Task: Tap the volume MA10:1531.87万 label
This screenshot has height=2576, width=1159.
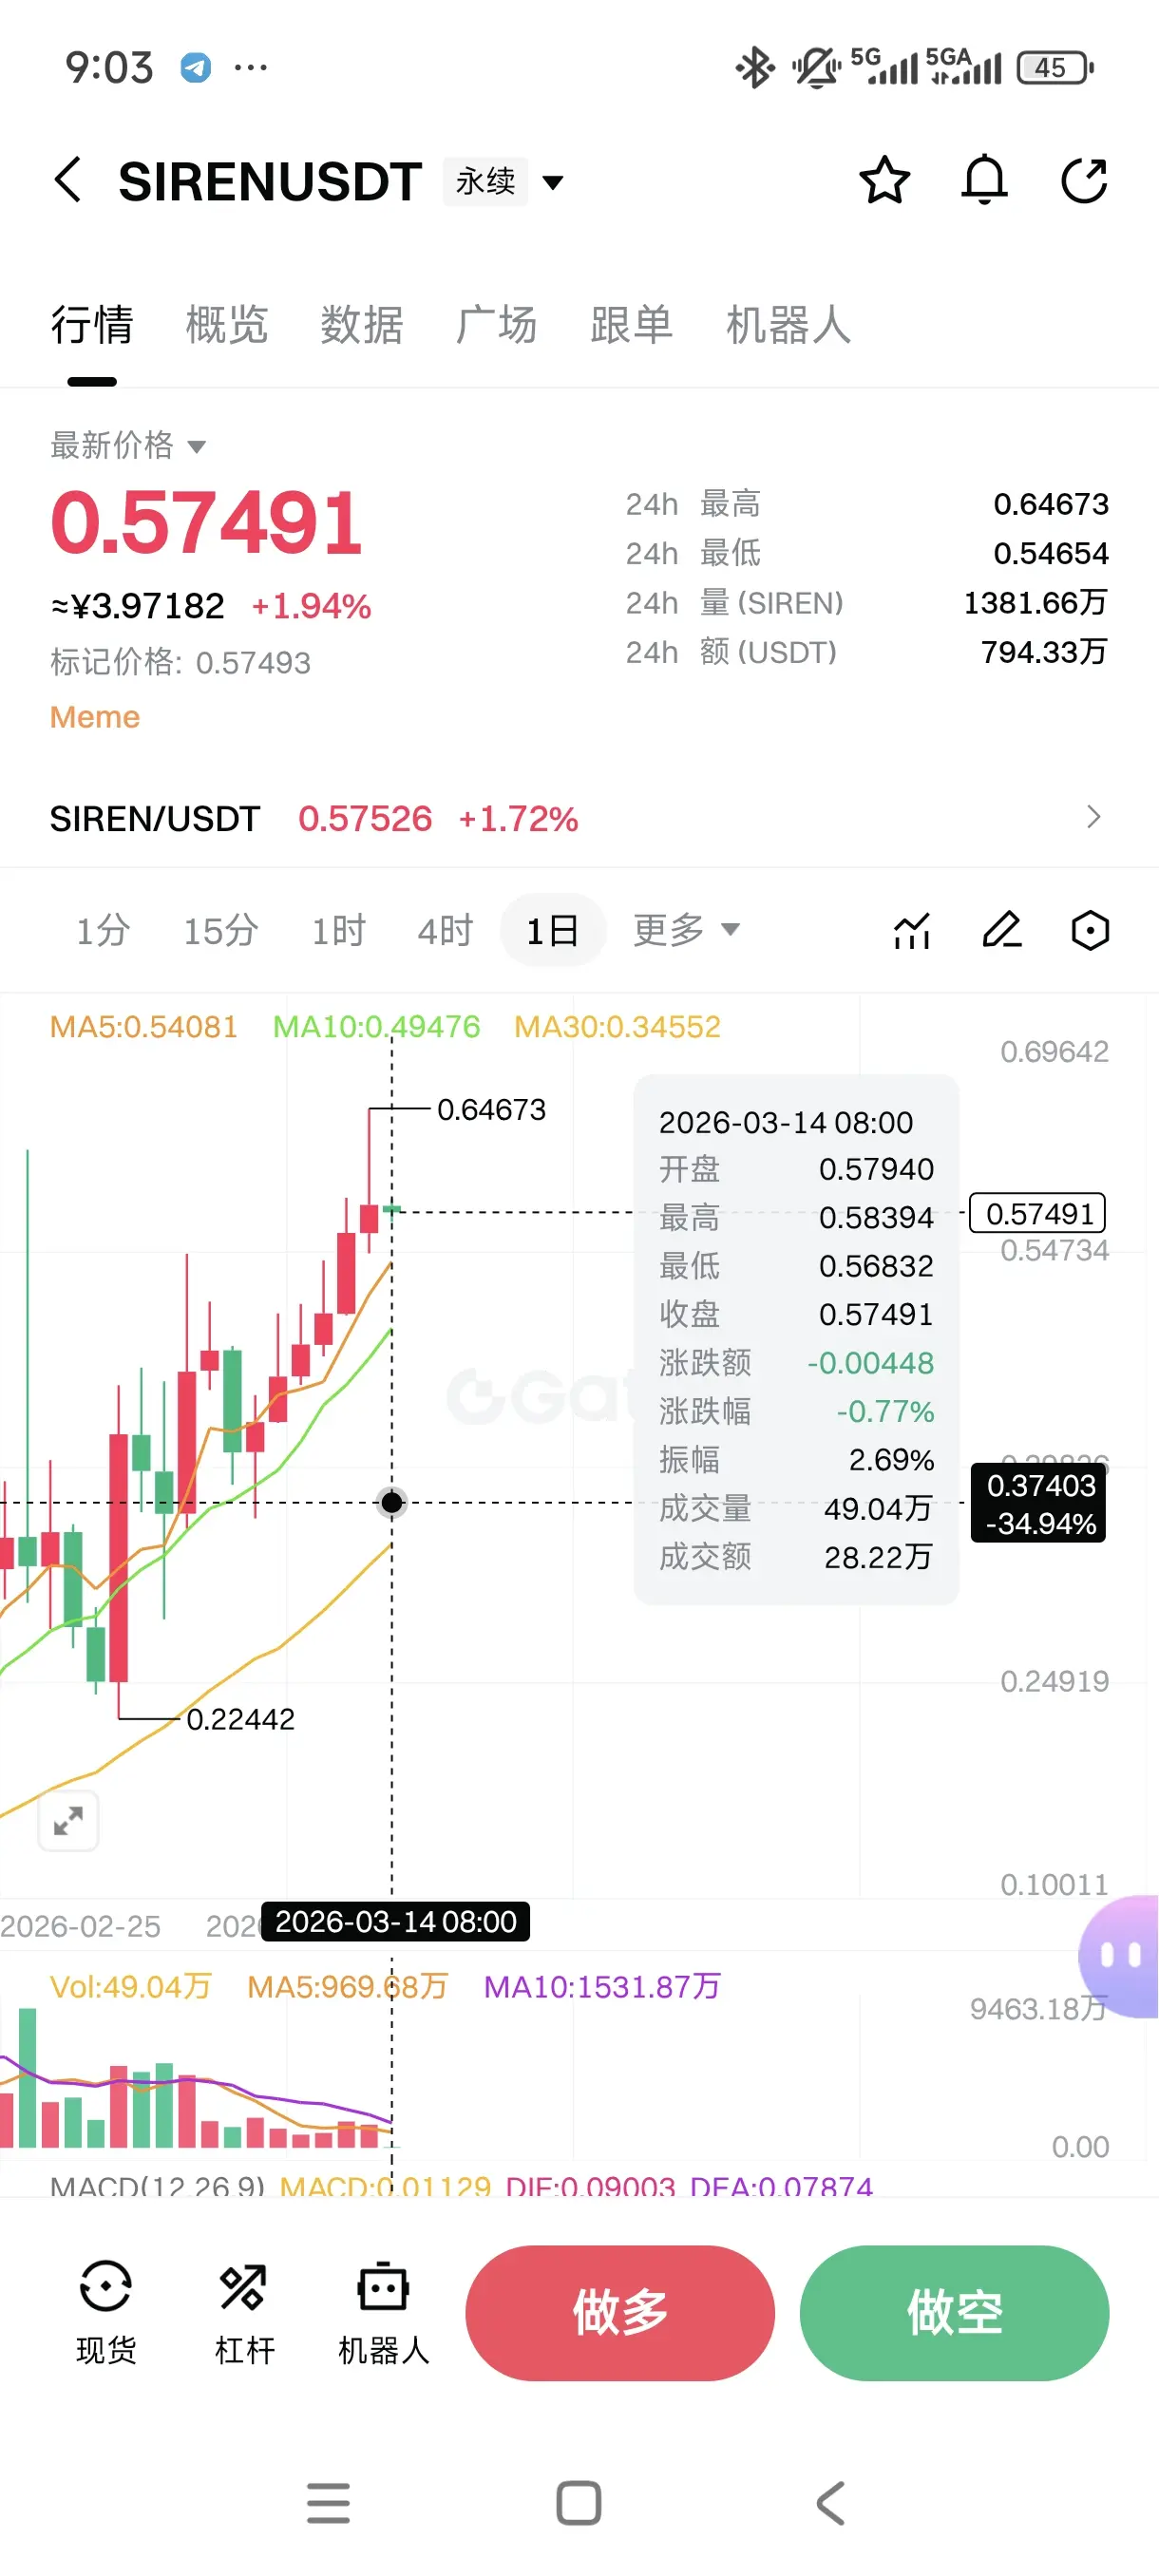Action: click(x=602, y=1986)
